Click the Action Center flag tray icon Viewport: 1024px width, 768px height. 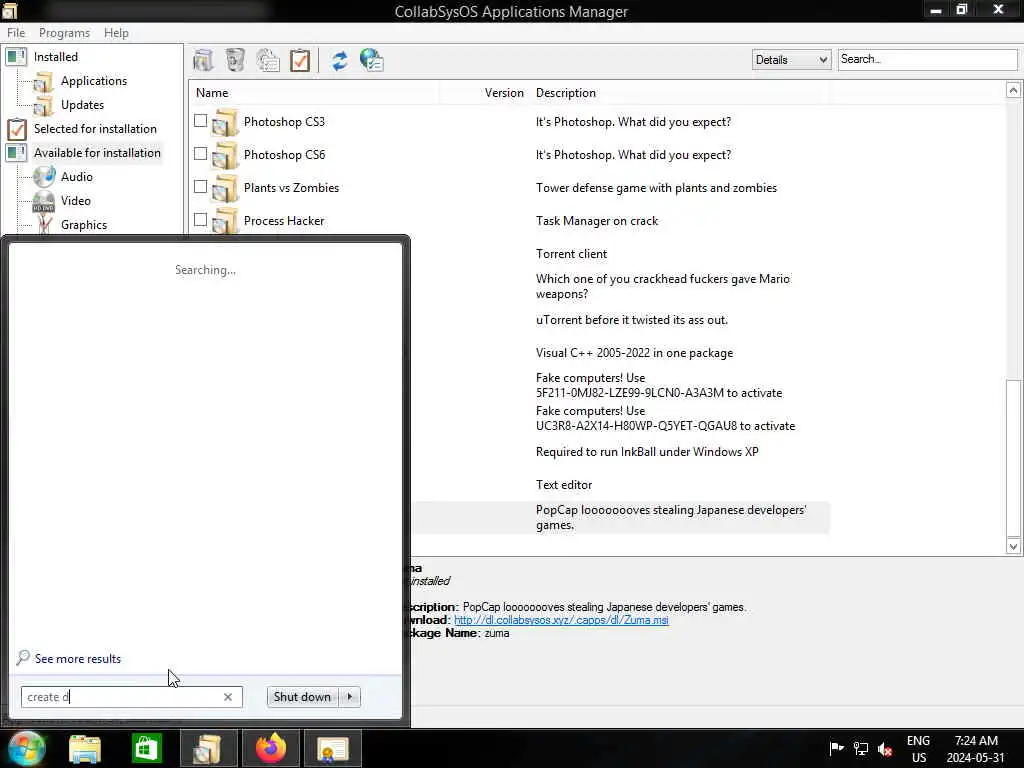click(836, 749)
